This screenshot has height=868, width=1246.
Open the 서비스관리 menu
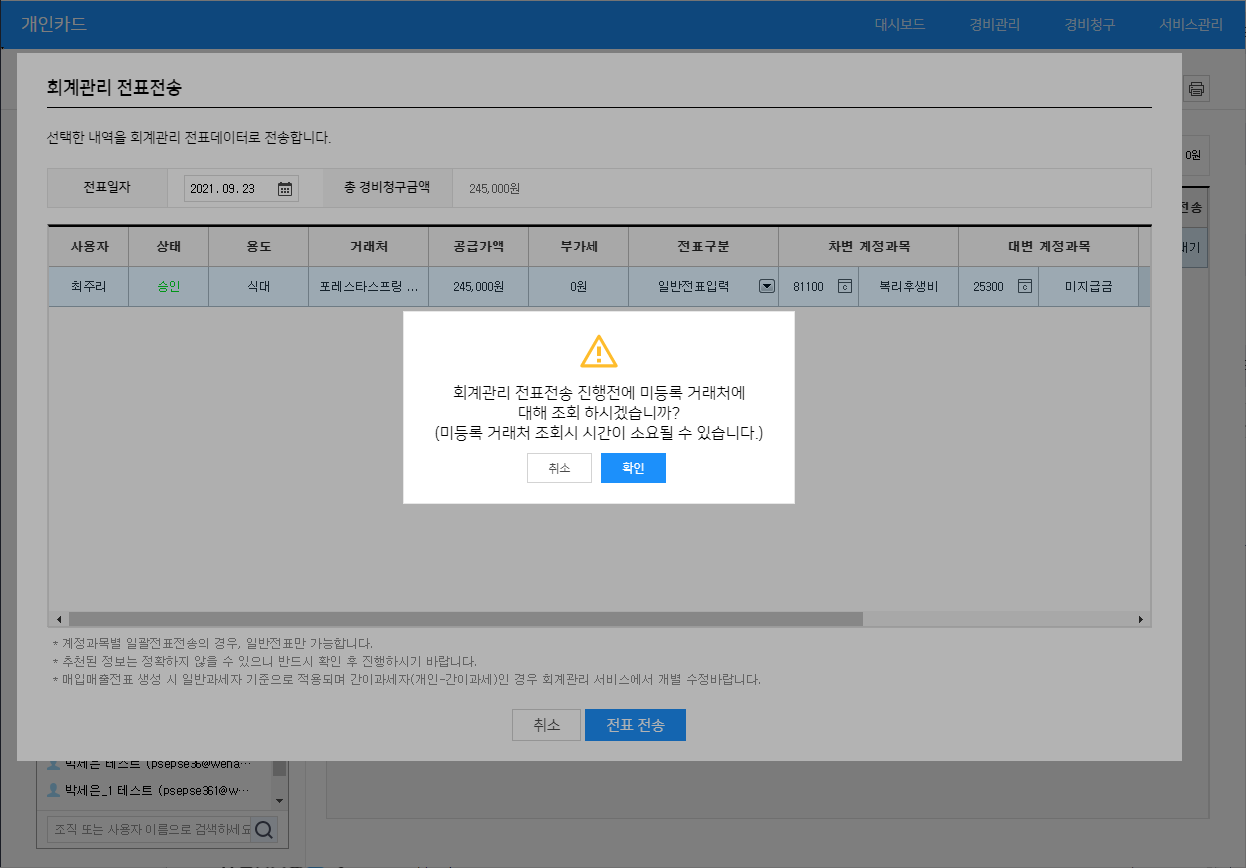(1190, 25)
